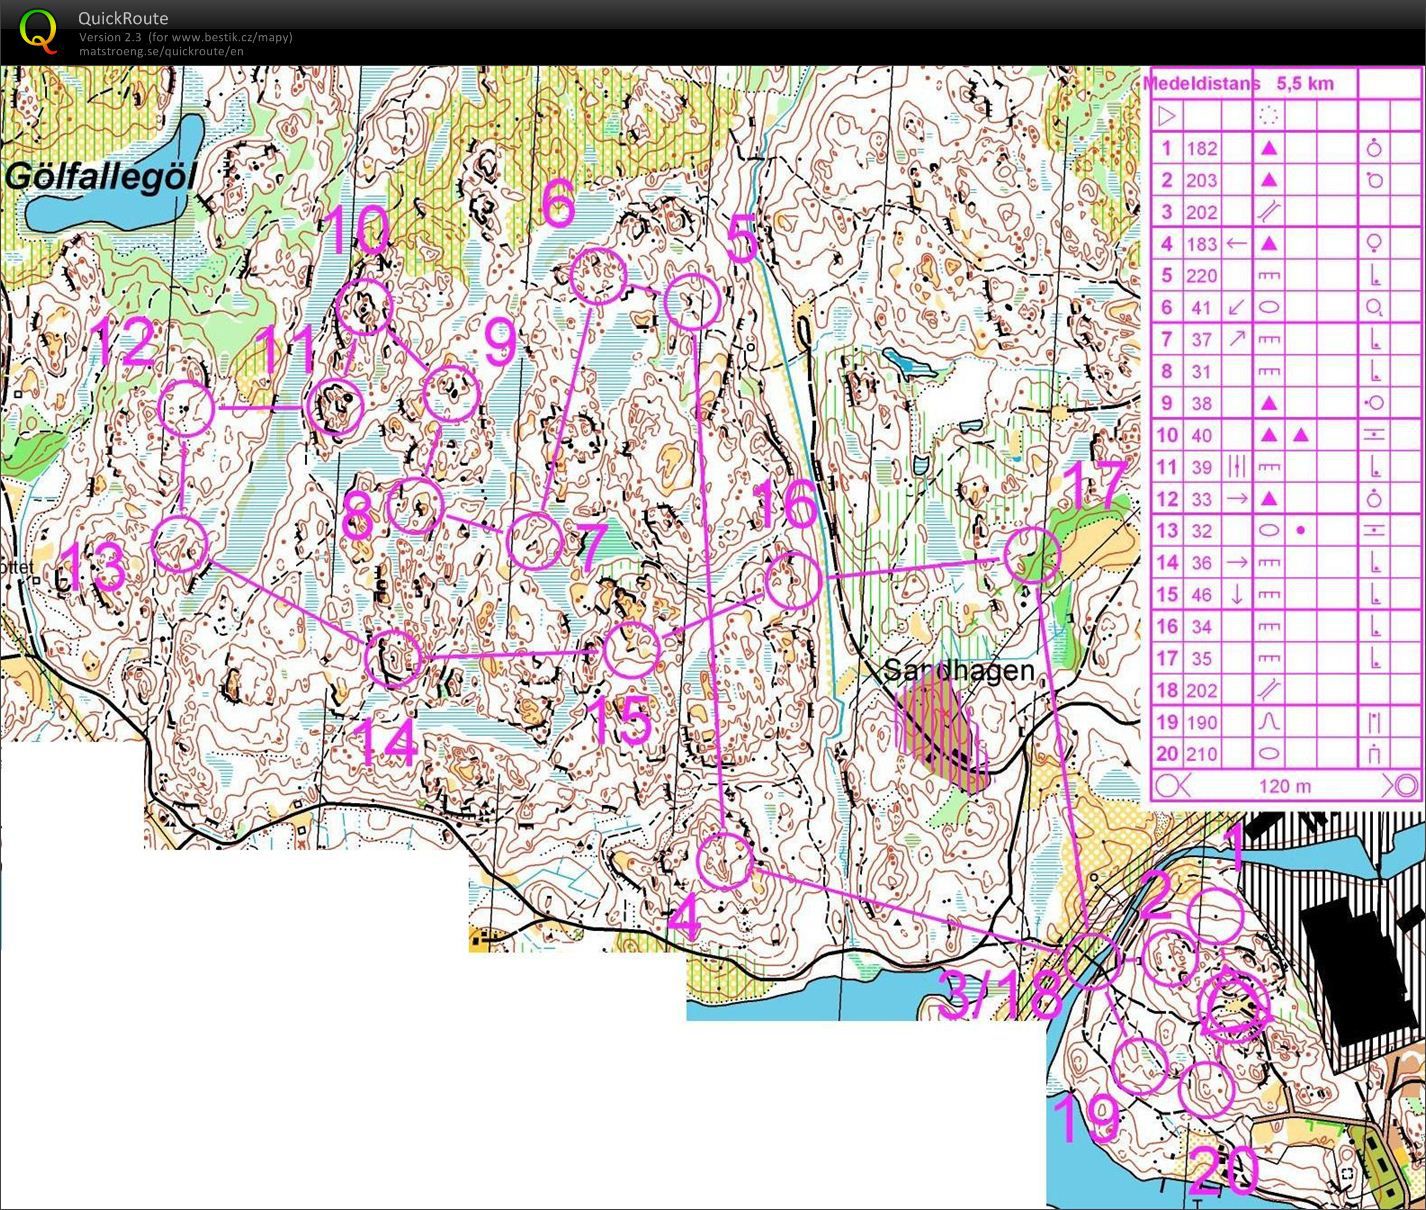This screenshot has height=1210, width=1426.
Task: Click control code 190 in row 19
Action: pos(1202,722)
